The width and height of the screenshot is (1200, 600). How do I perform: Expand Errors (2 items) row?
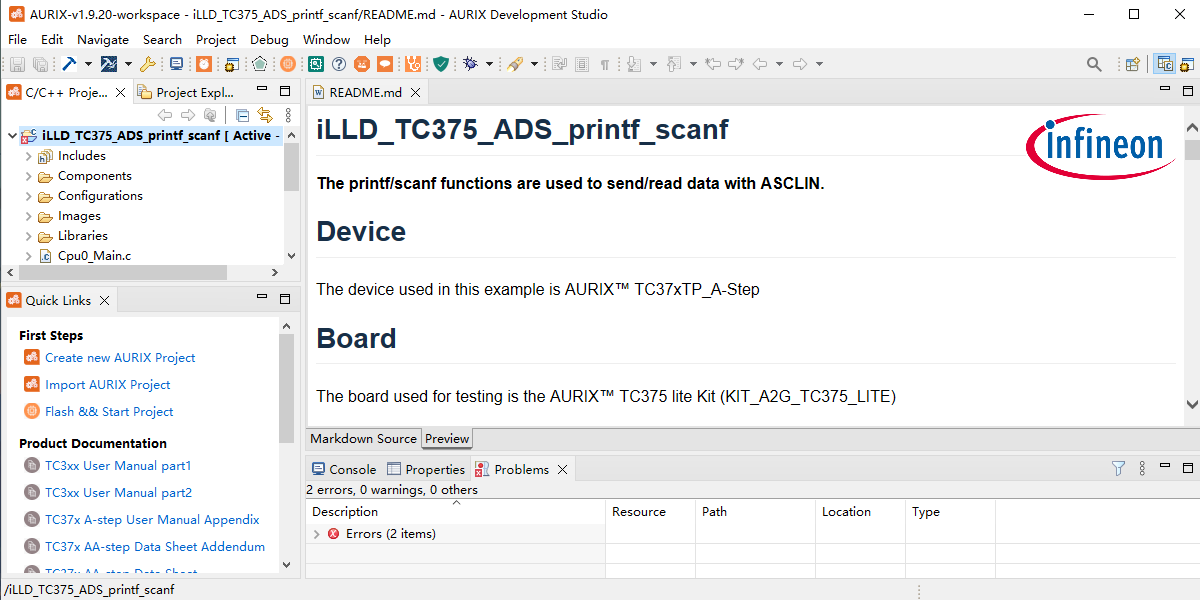click(317, 534)
